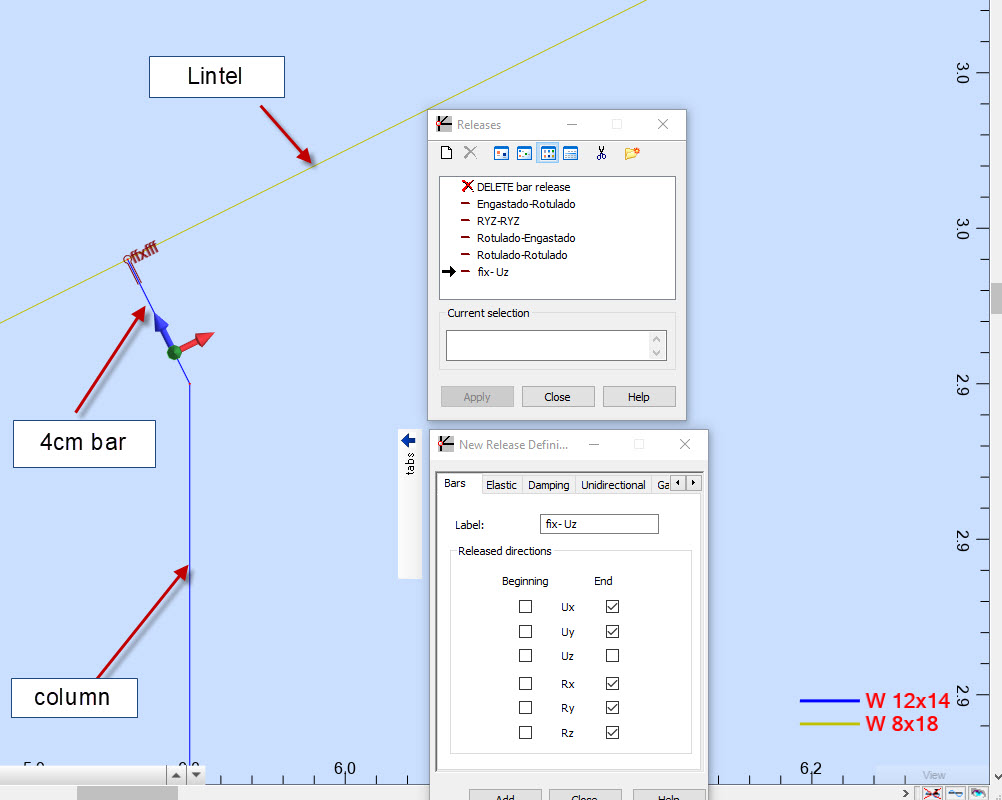Toggle Beginning Rz release checkbox
The image size is (1002, 800).
coord(525,732)
